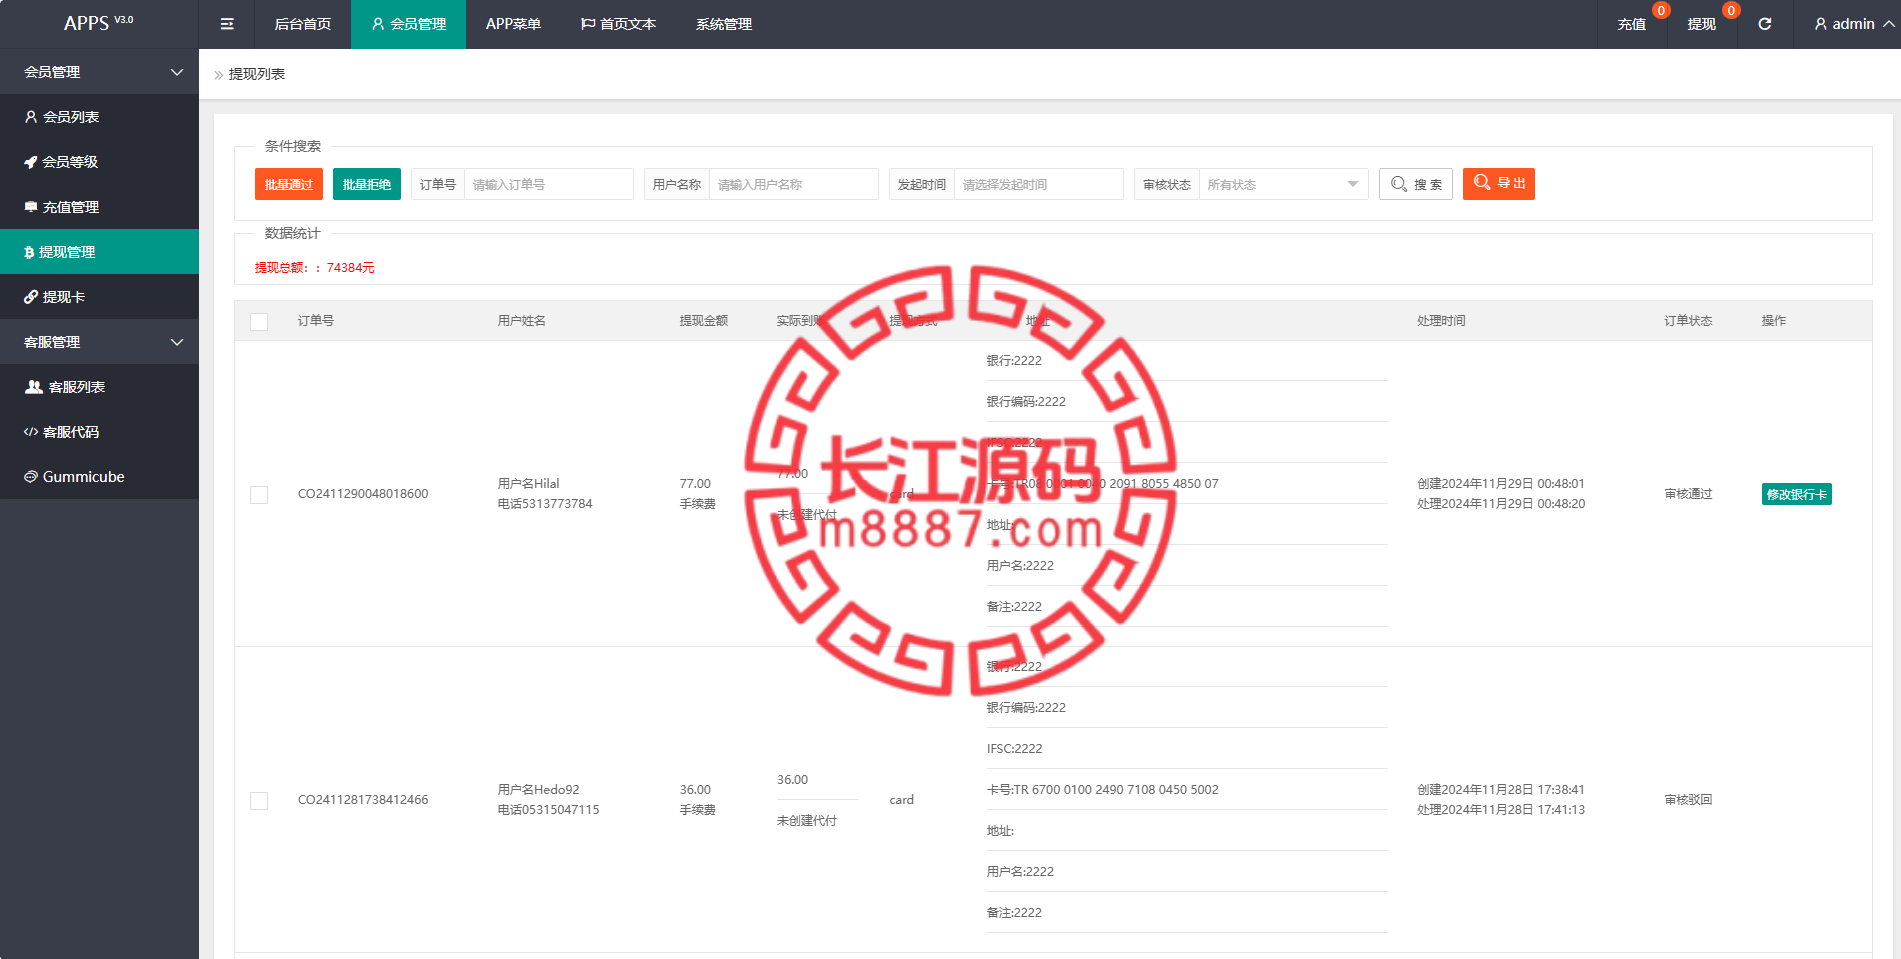Go to 客服列表 in the sidebar
The image size is (1901, 959).
click(x=99, y=387)
